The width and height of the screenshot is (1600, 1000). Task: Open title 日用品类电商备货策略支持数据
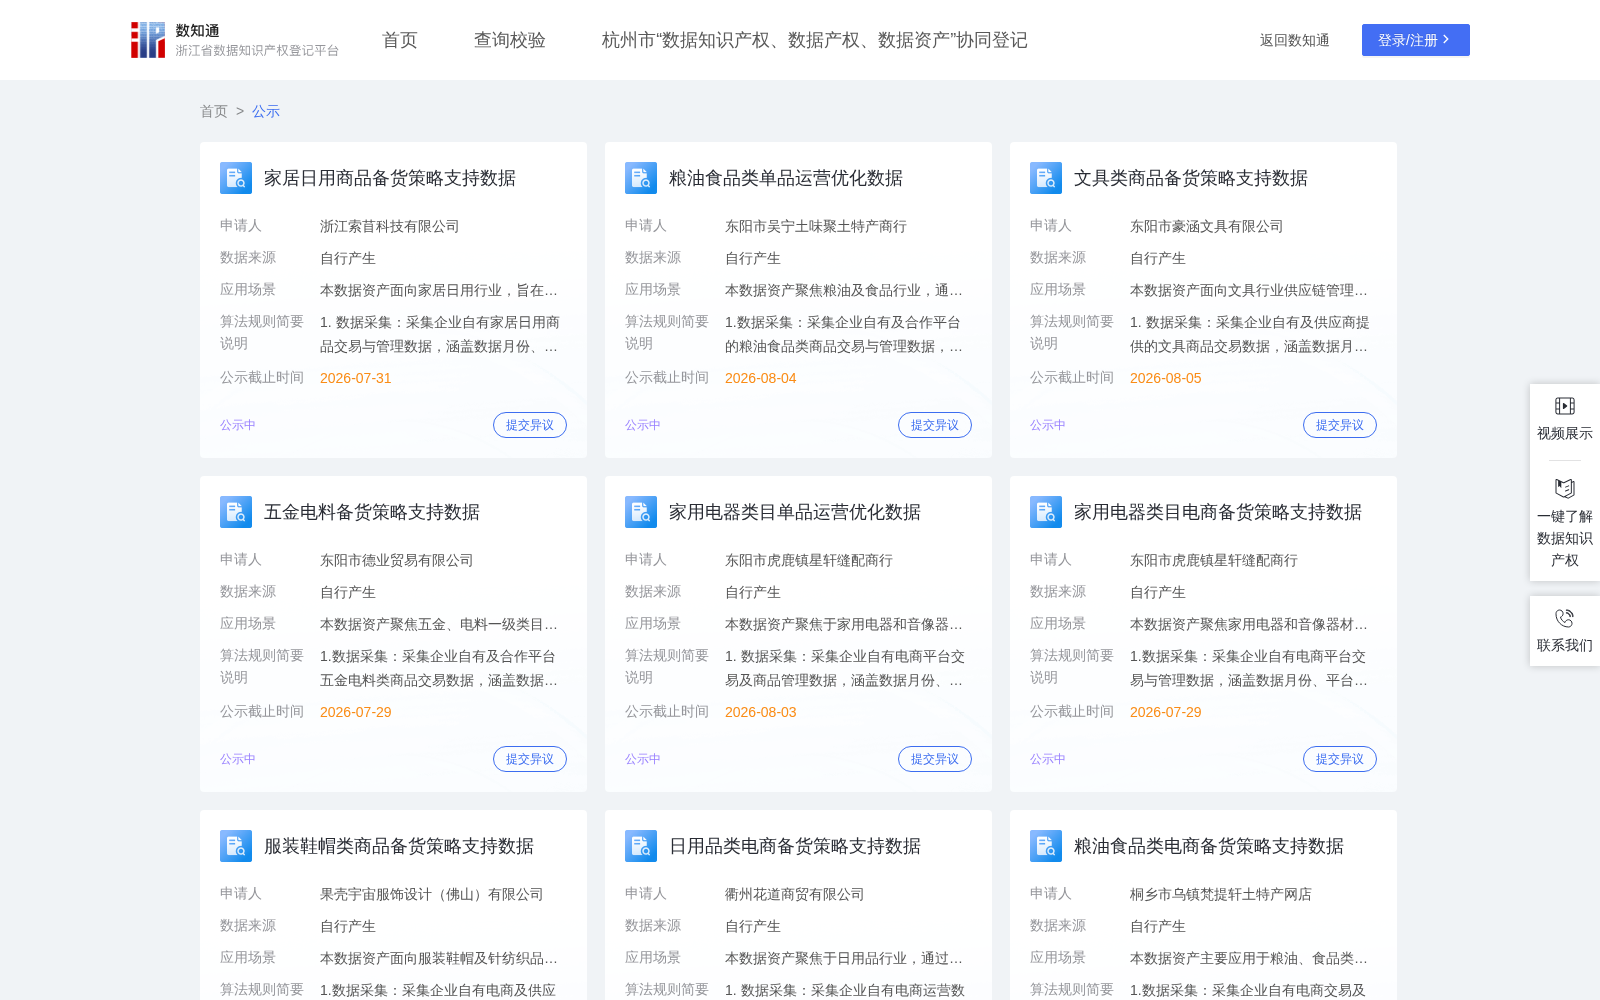(795, 846)
